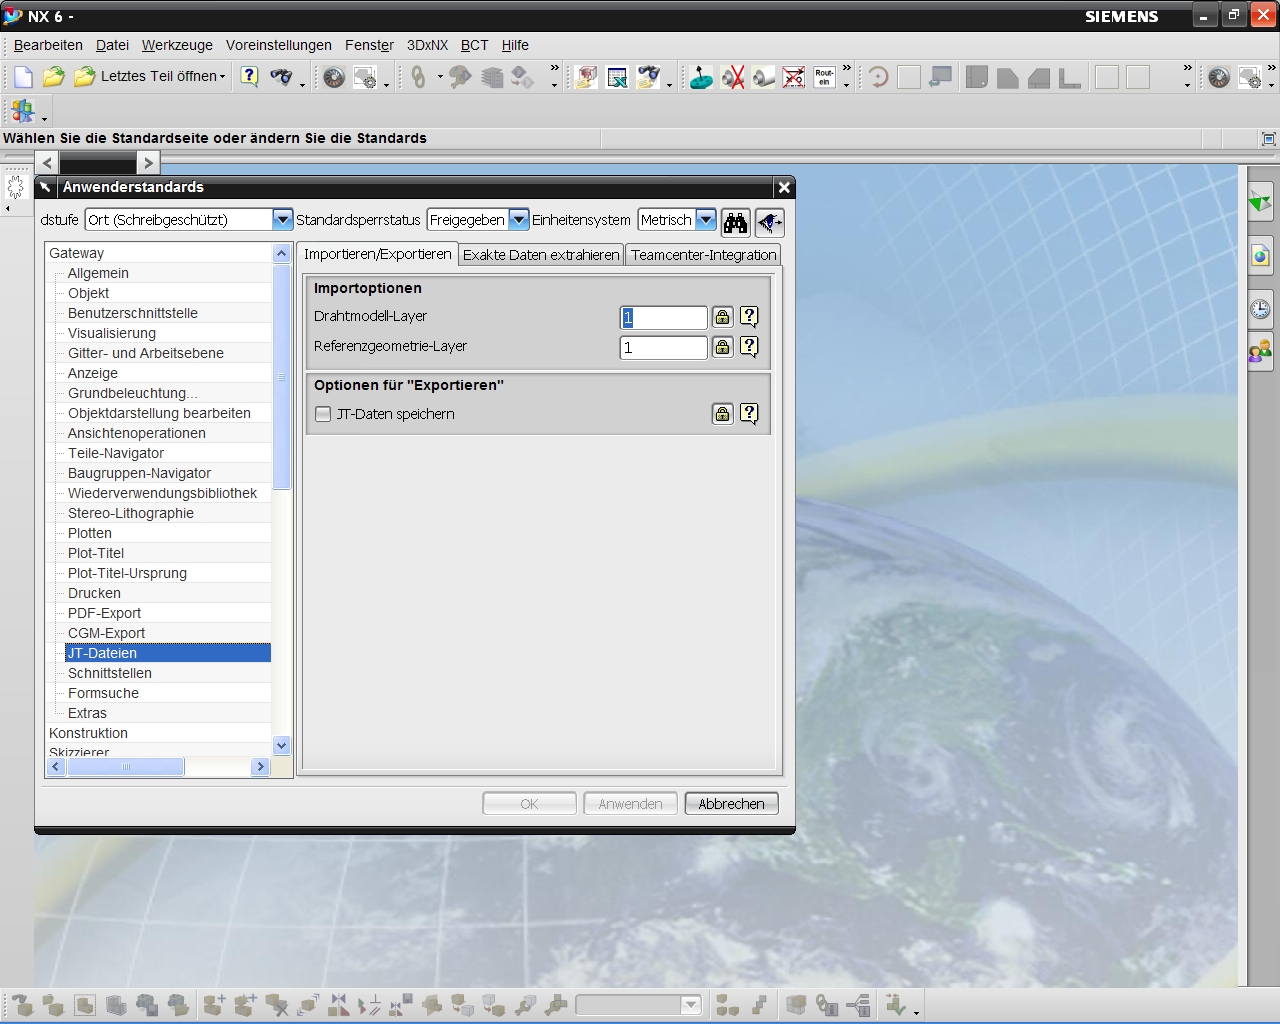
Task: Open the roles people icon in sidebar
Action: point(1260,352)
